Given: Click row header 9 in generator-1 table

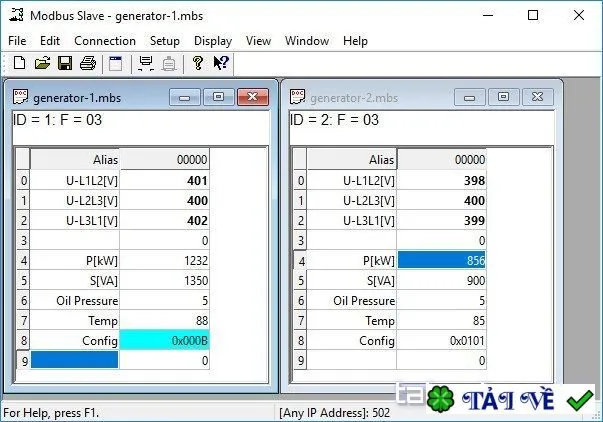Looking at the screenshot, I should click(24, 361).
